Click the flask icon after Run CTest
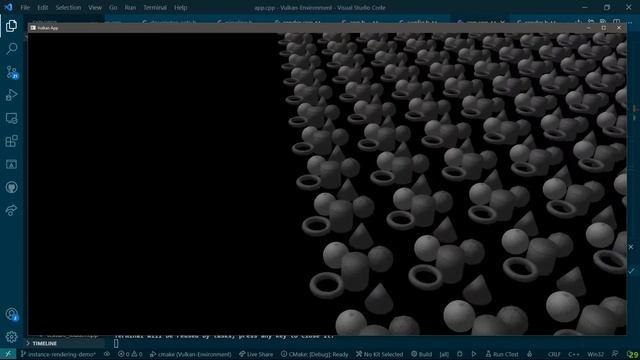Screen dimensions: 640x360 pos(529,354)
